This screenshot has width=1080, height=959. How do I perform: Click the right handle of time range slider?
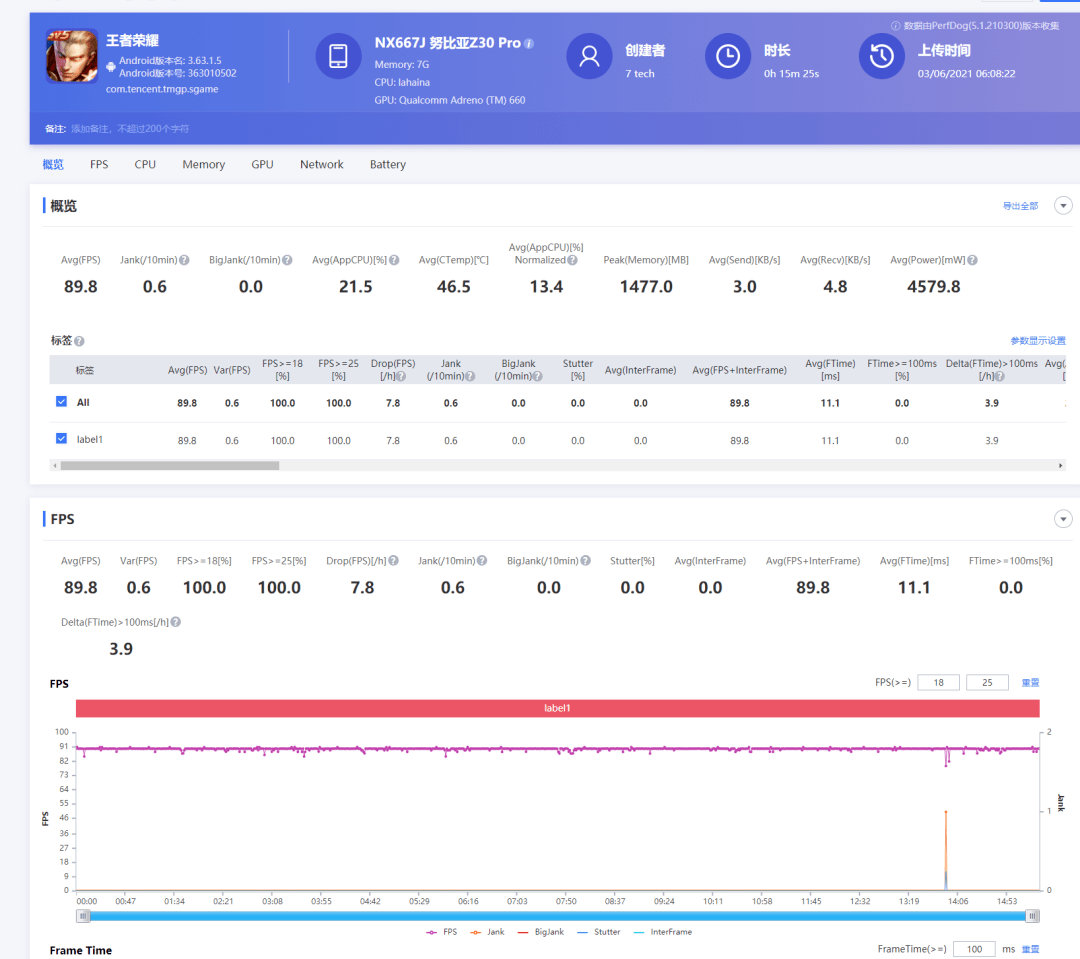coord(1032,916)
